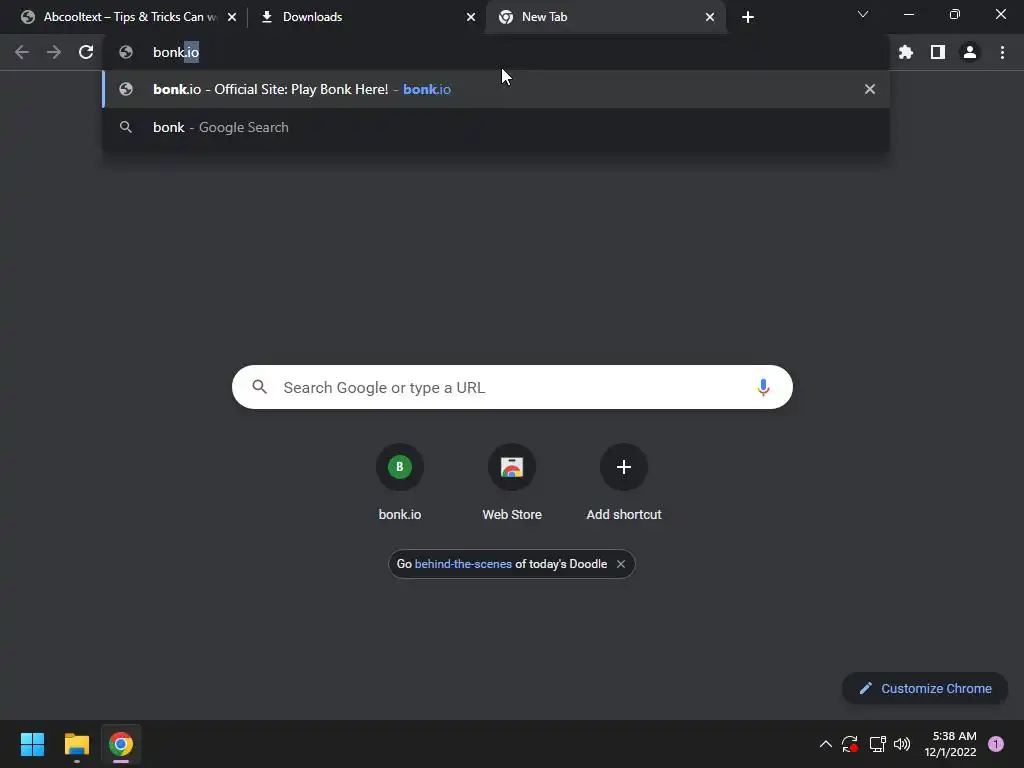Select the bonk.io Official Site suggestion
Viewport: 1024px width, 768px height.
click(x=496, y=89)
